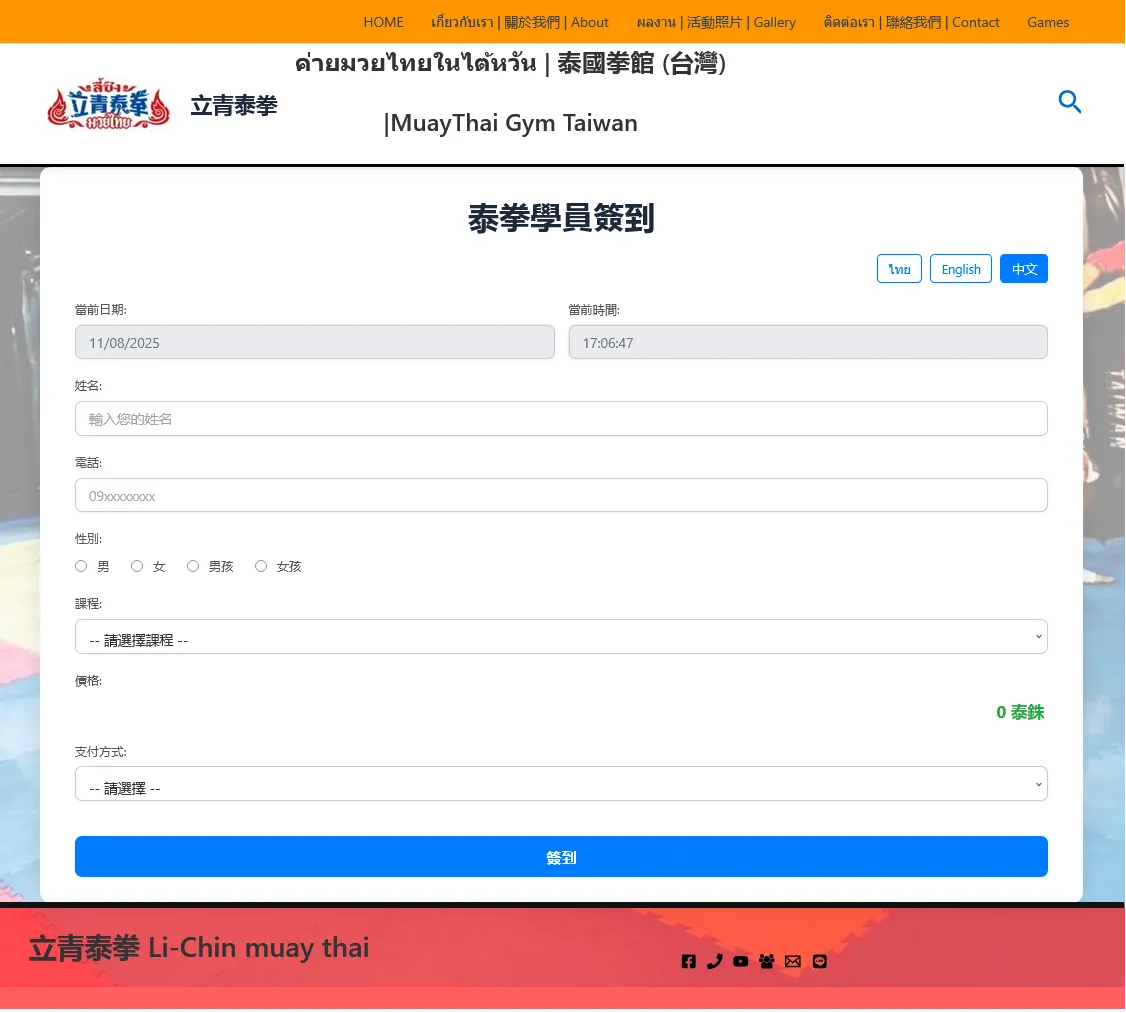Open the Gallery menu item
This screenshot has height=1013, width=1126.
[x=716, y=22]
